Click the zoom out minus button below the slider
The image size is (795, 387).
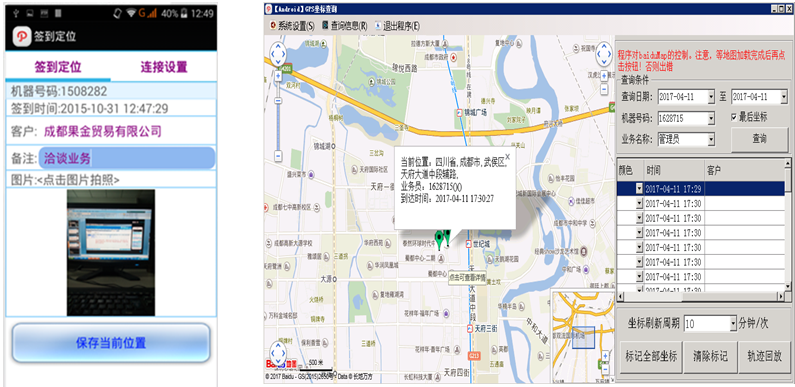[278, 156]
